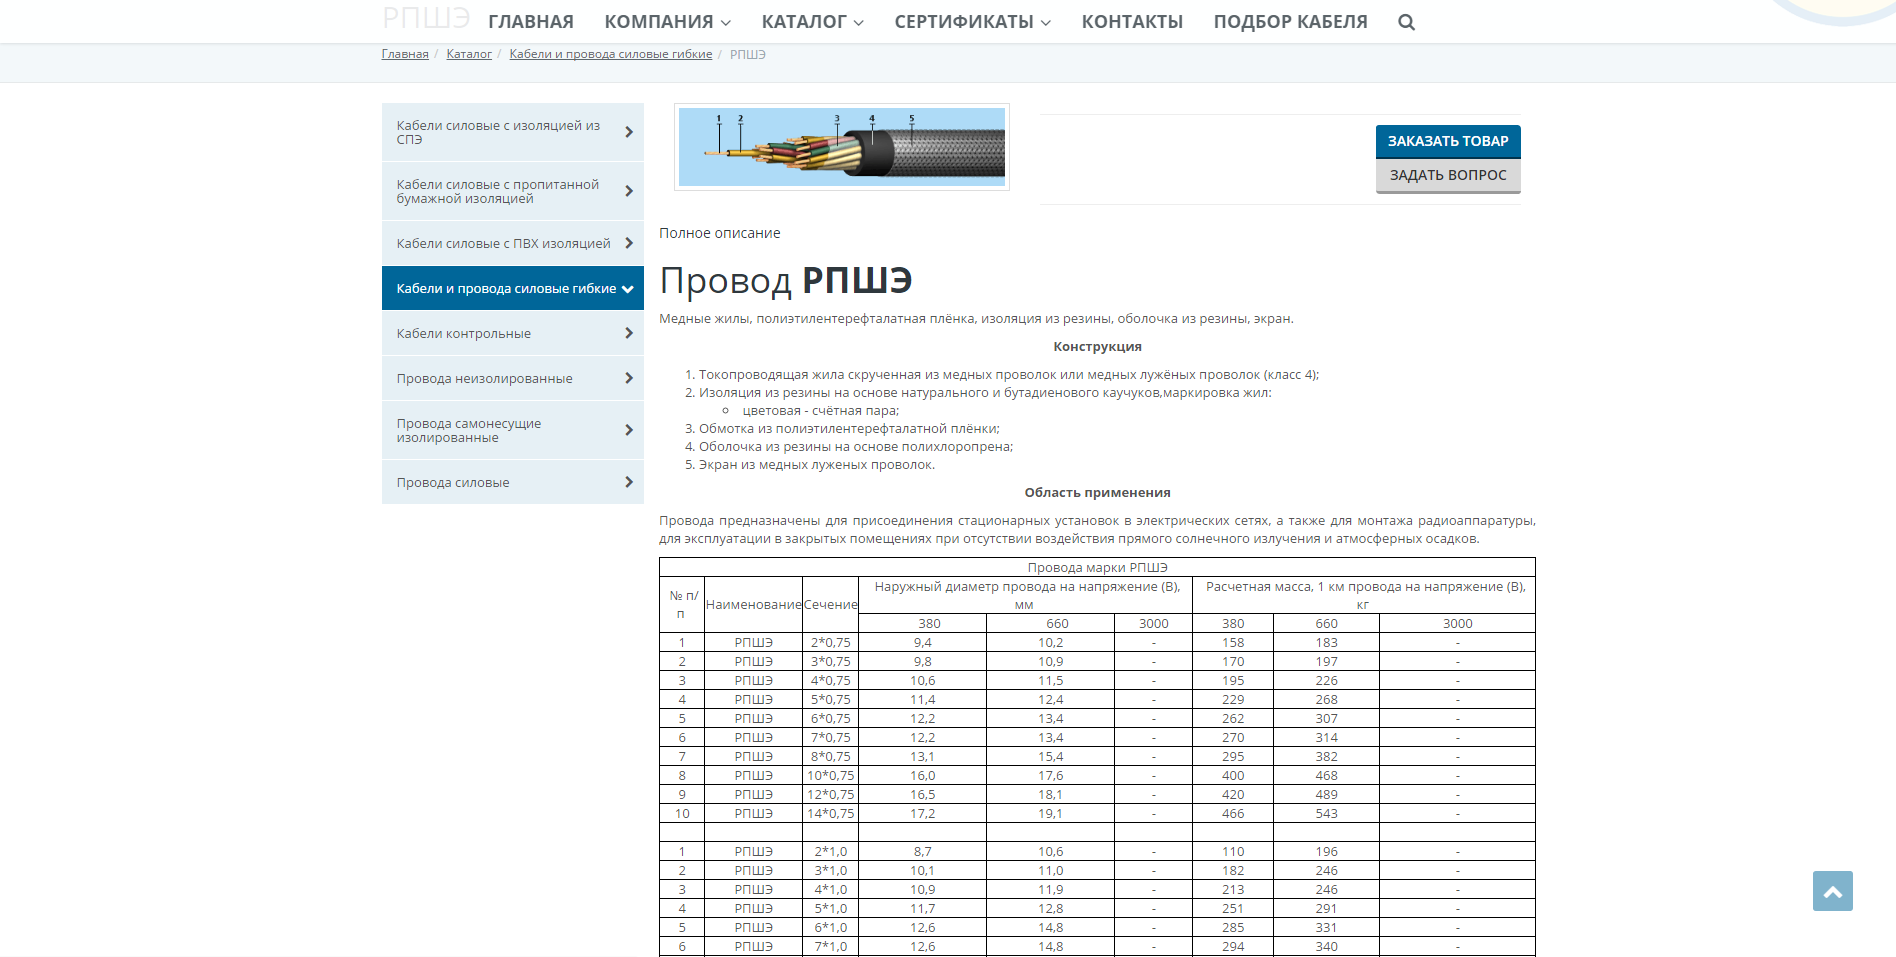
Task: Click the table cell 10*0,75
Action: [x=830, y=775]
